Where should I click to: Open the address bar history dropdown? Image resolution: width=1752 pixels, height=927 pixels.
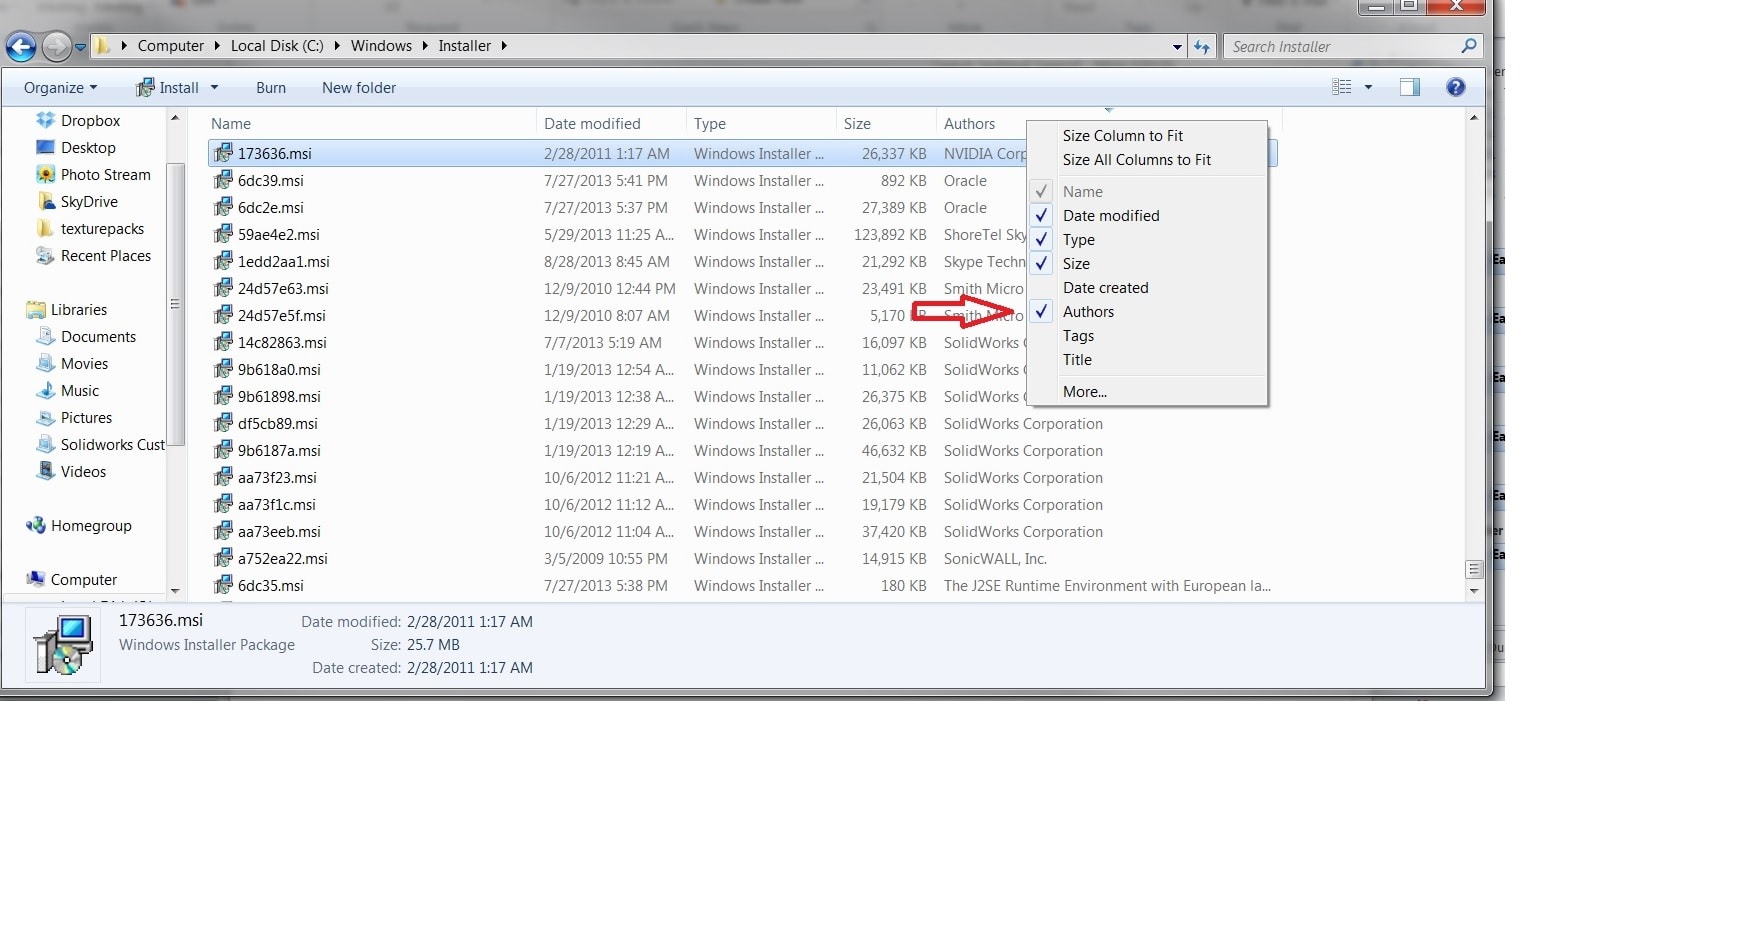1177,47
